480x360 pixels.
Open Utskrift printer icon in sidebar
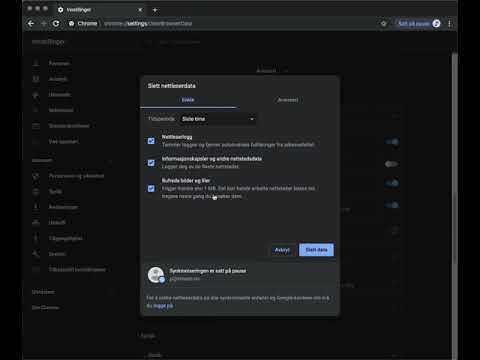[36, 222]
